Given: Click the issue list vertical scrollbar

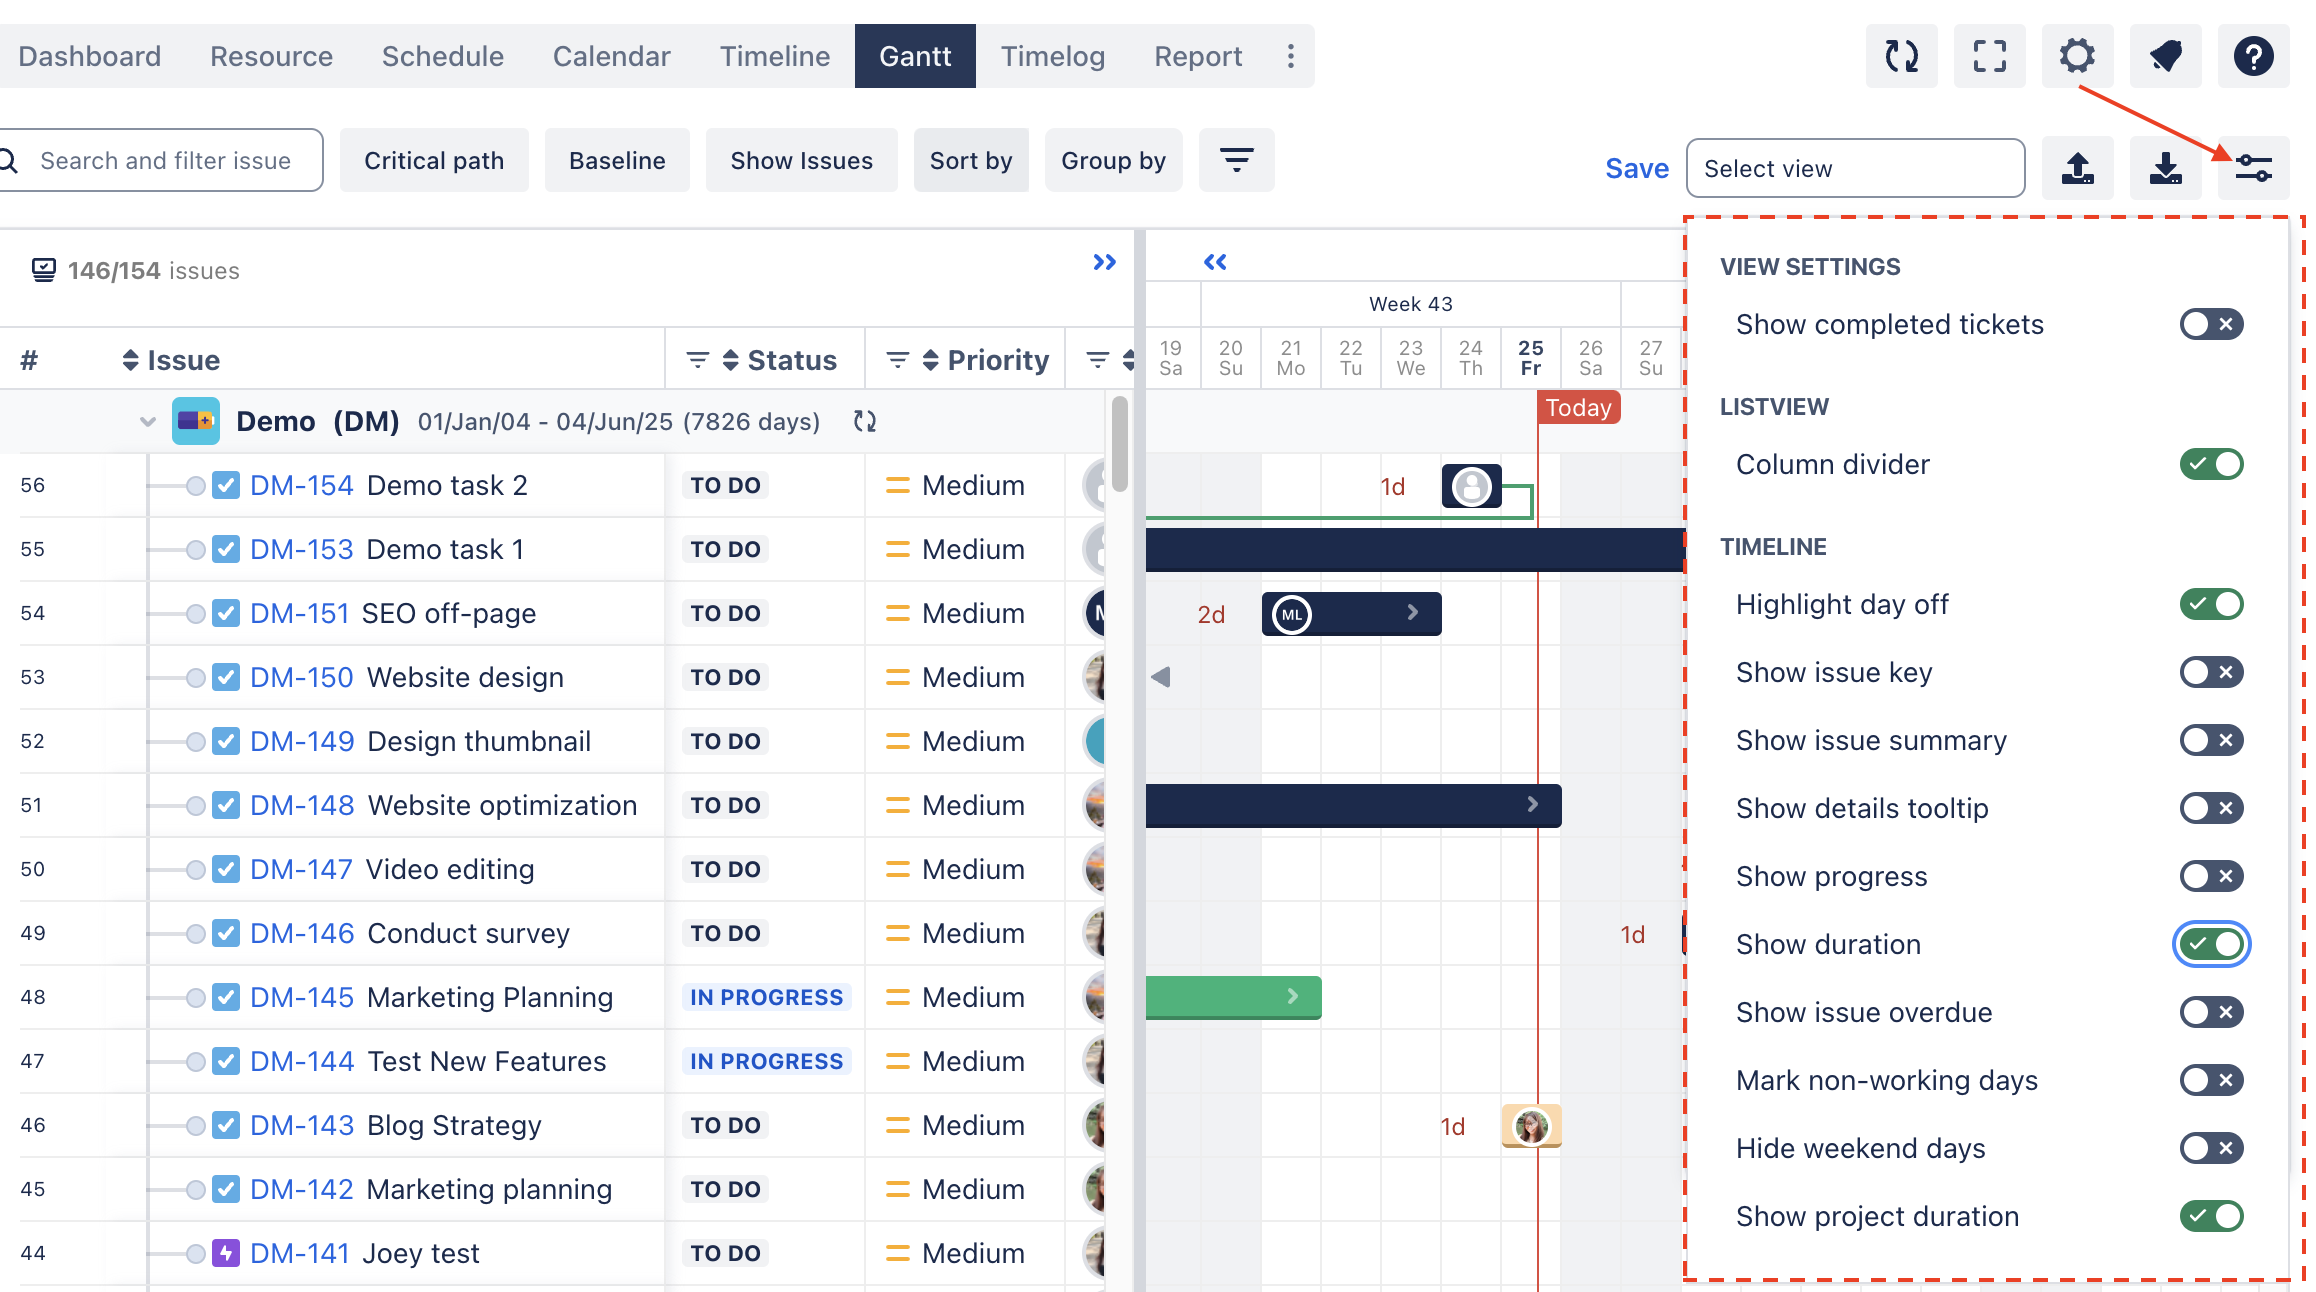Looking at the screenshot, I should tap(1119, 443).
